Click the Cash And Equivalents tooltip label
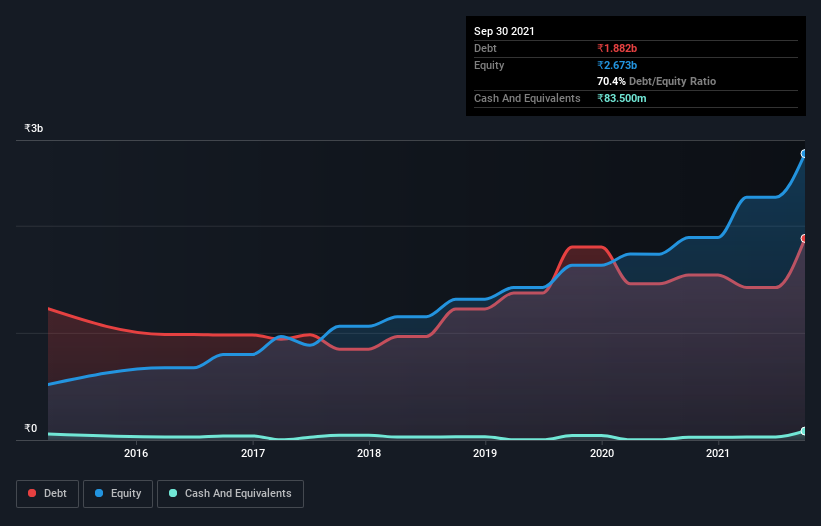The height and width of the screenshot is (526, 821). pos(527,98)
